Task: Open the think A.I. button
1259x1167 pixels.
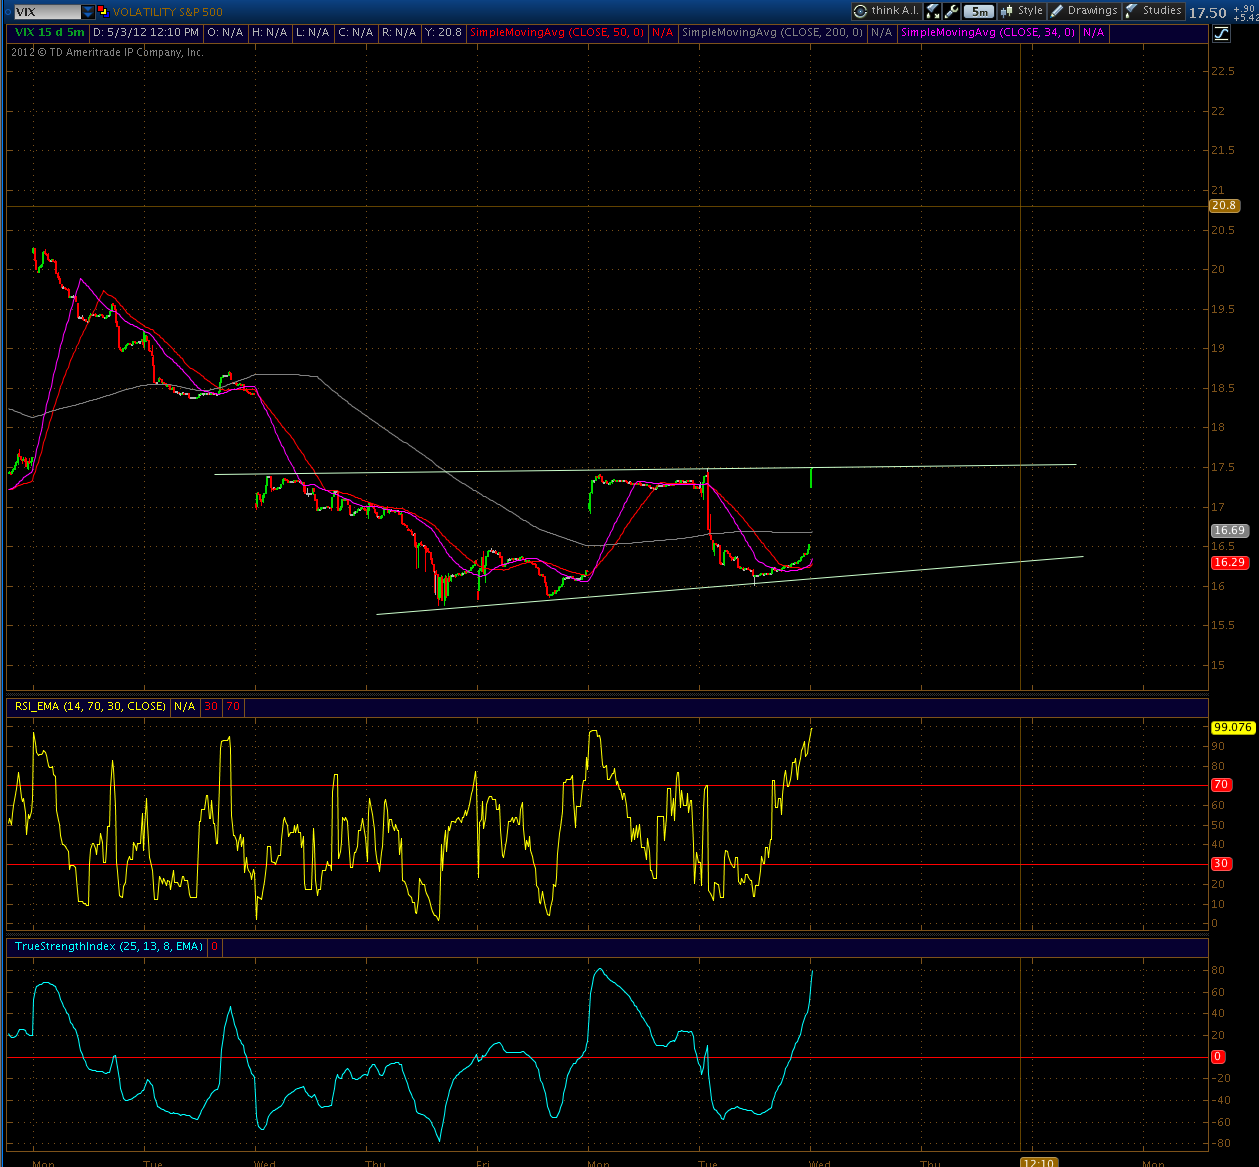Action: [886, 11]
